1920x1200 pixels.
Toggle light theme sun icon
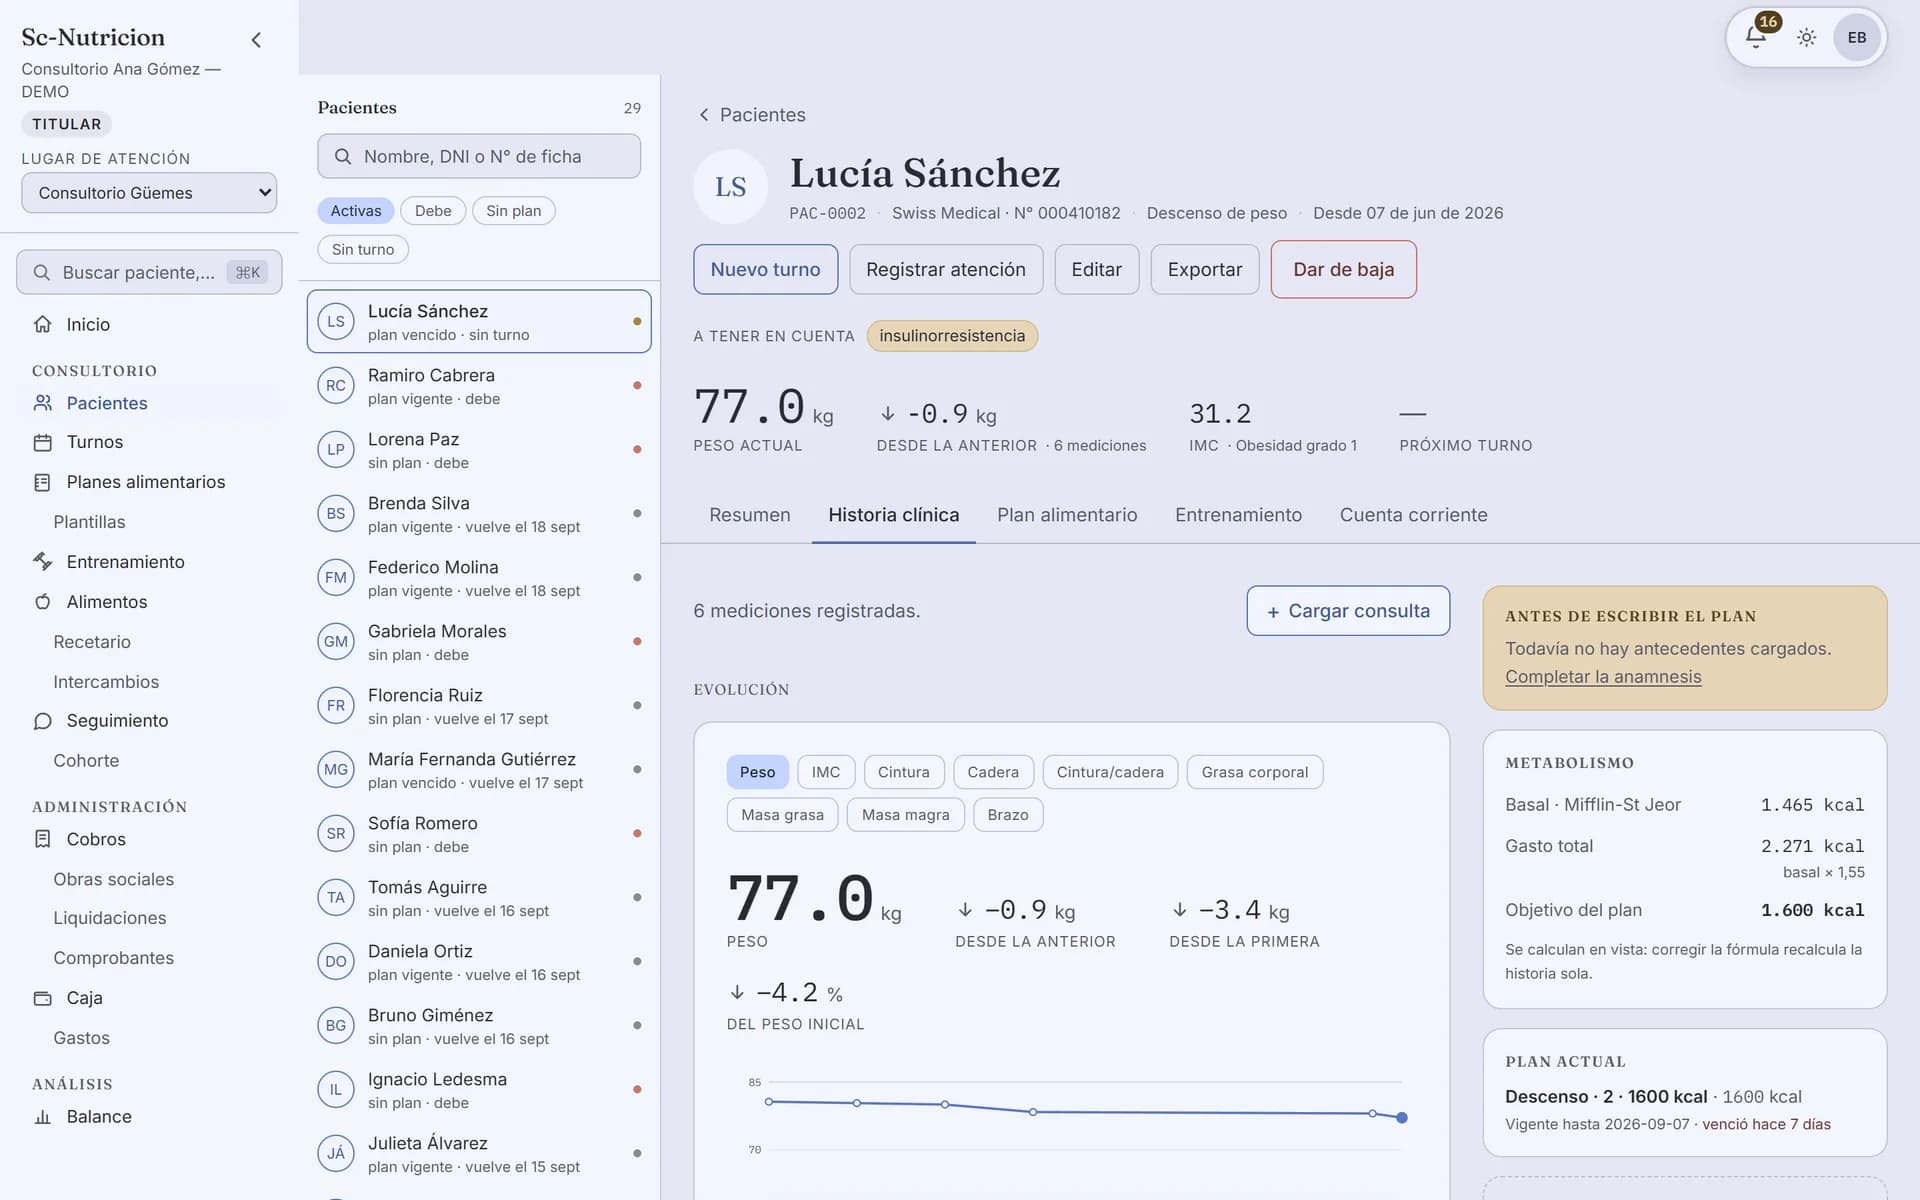(1806, 38)
